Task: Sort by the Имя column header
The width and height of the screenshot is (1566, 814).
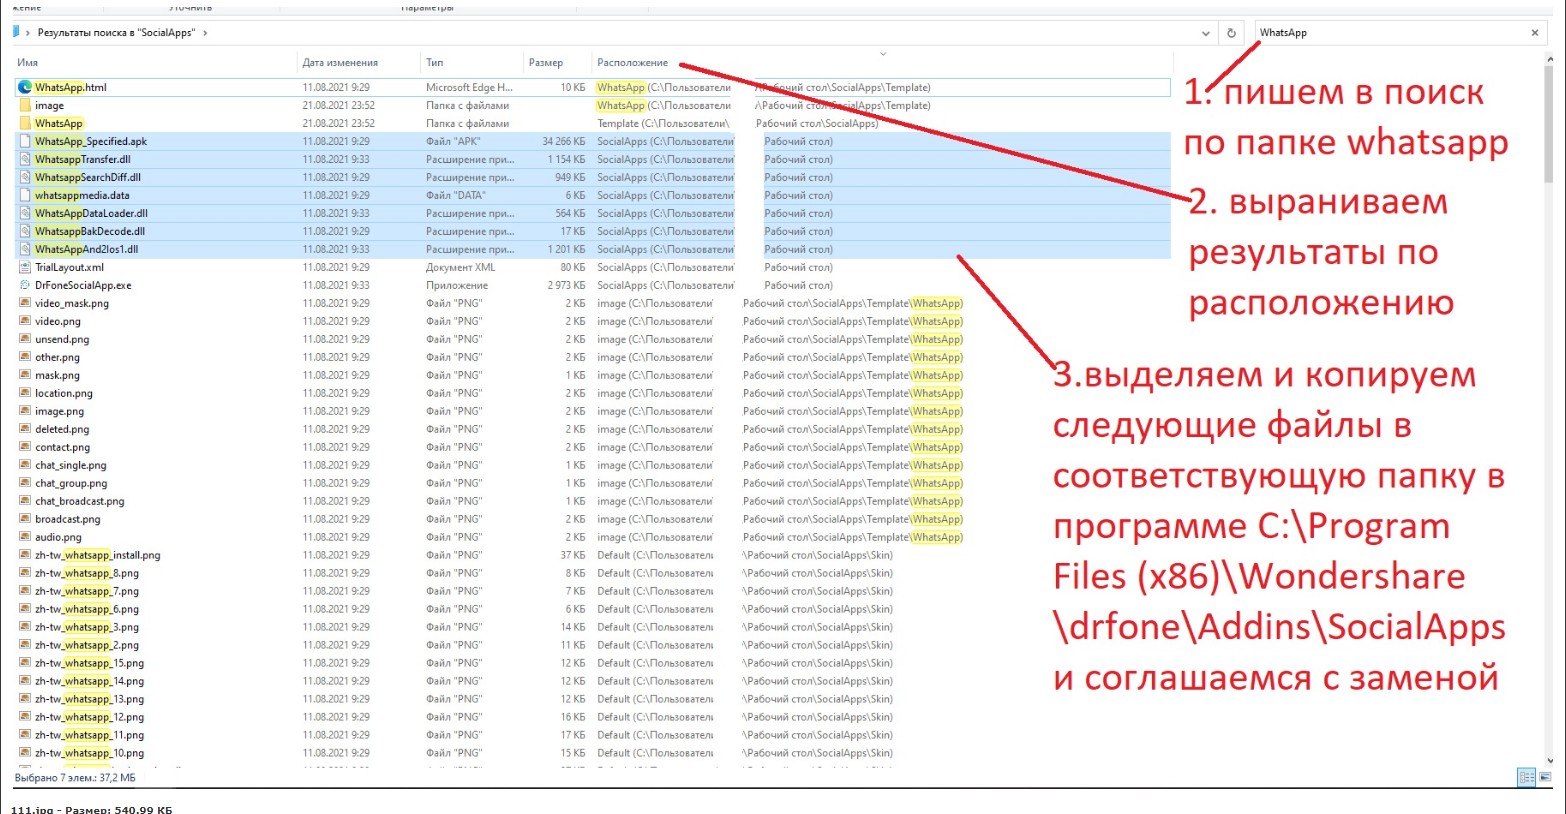Action: [27, 62]
